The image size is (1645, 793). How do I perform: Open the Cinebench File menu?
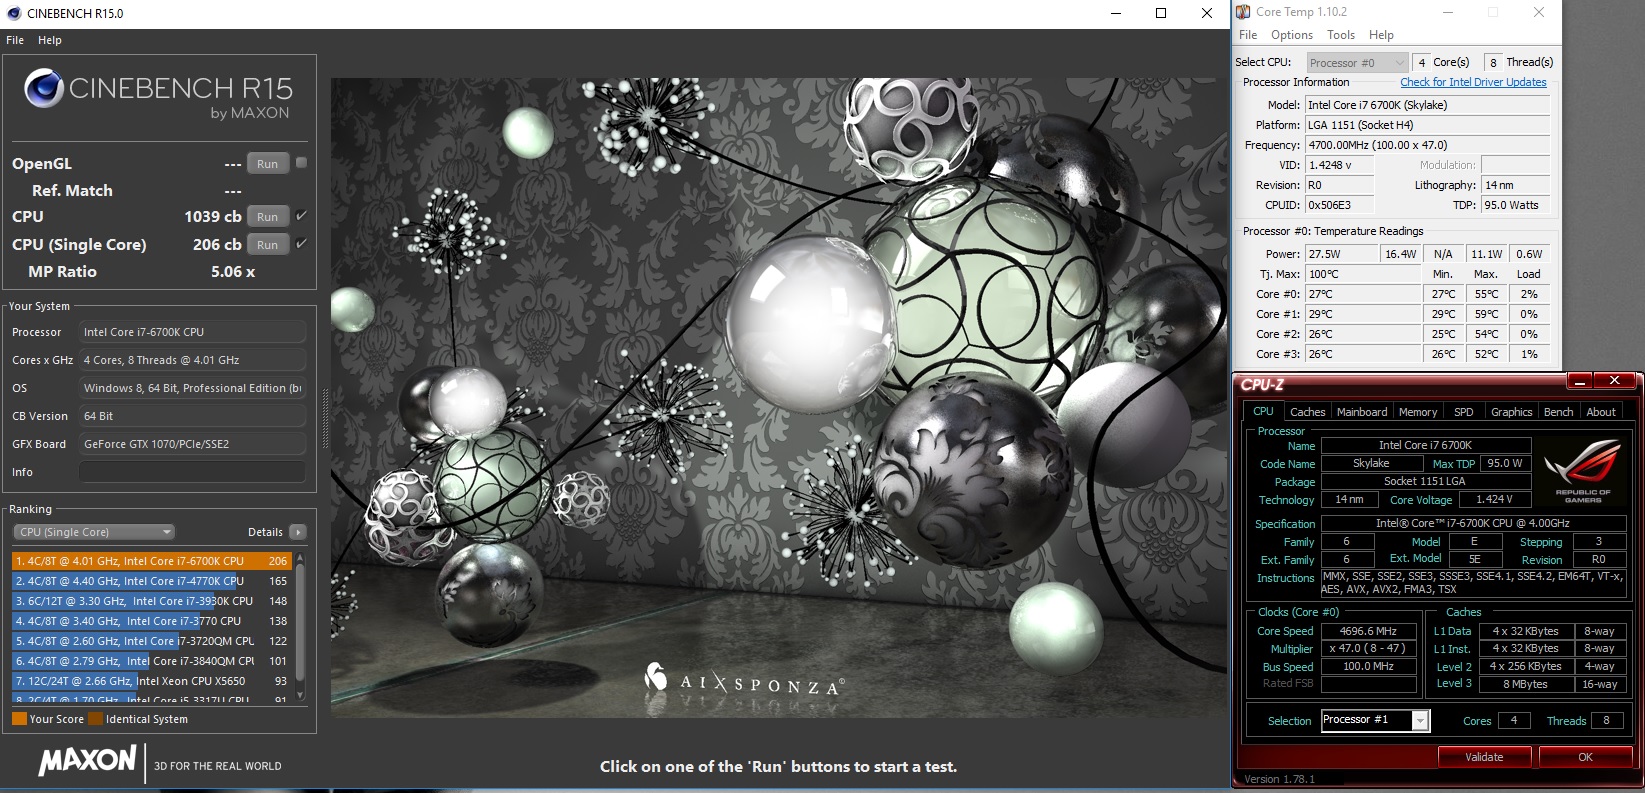15,40
